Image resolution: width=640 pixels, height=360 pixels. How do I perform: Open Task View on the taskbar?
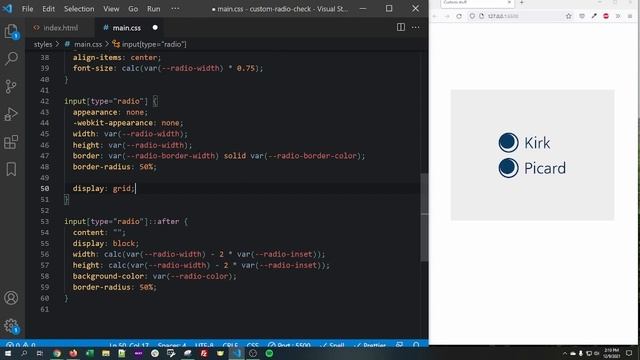(40, 353)
